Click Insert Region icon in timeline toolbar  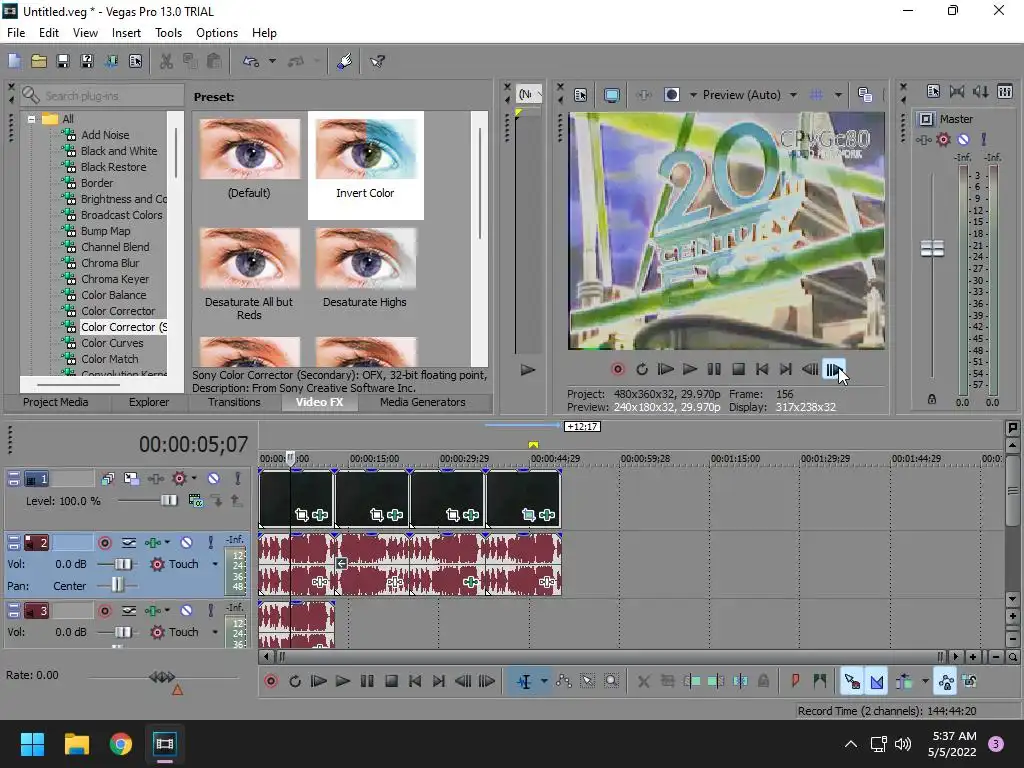(820, 681)
